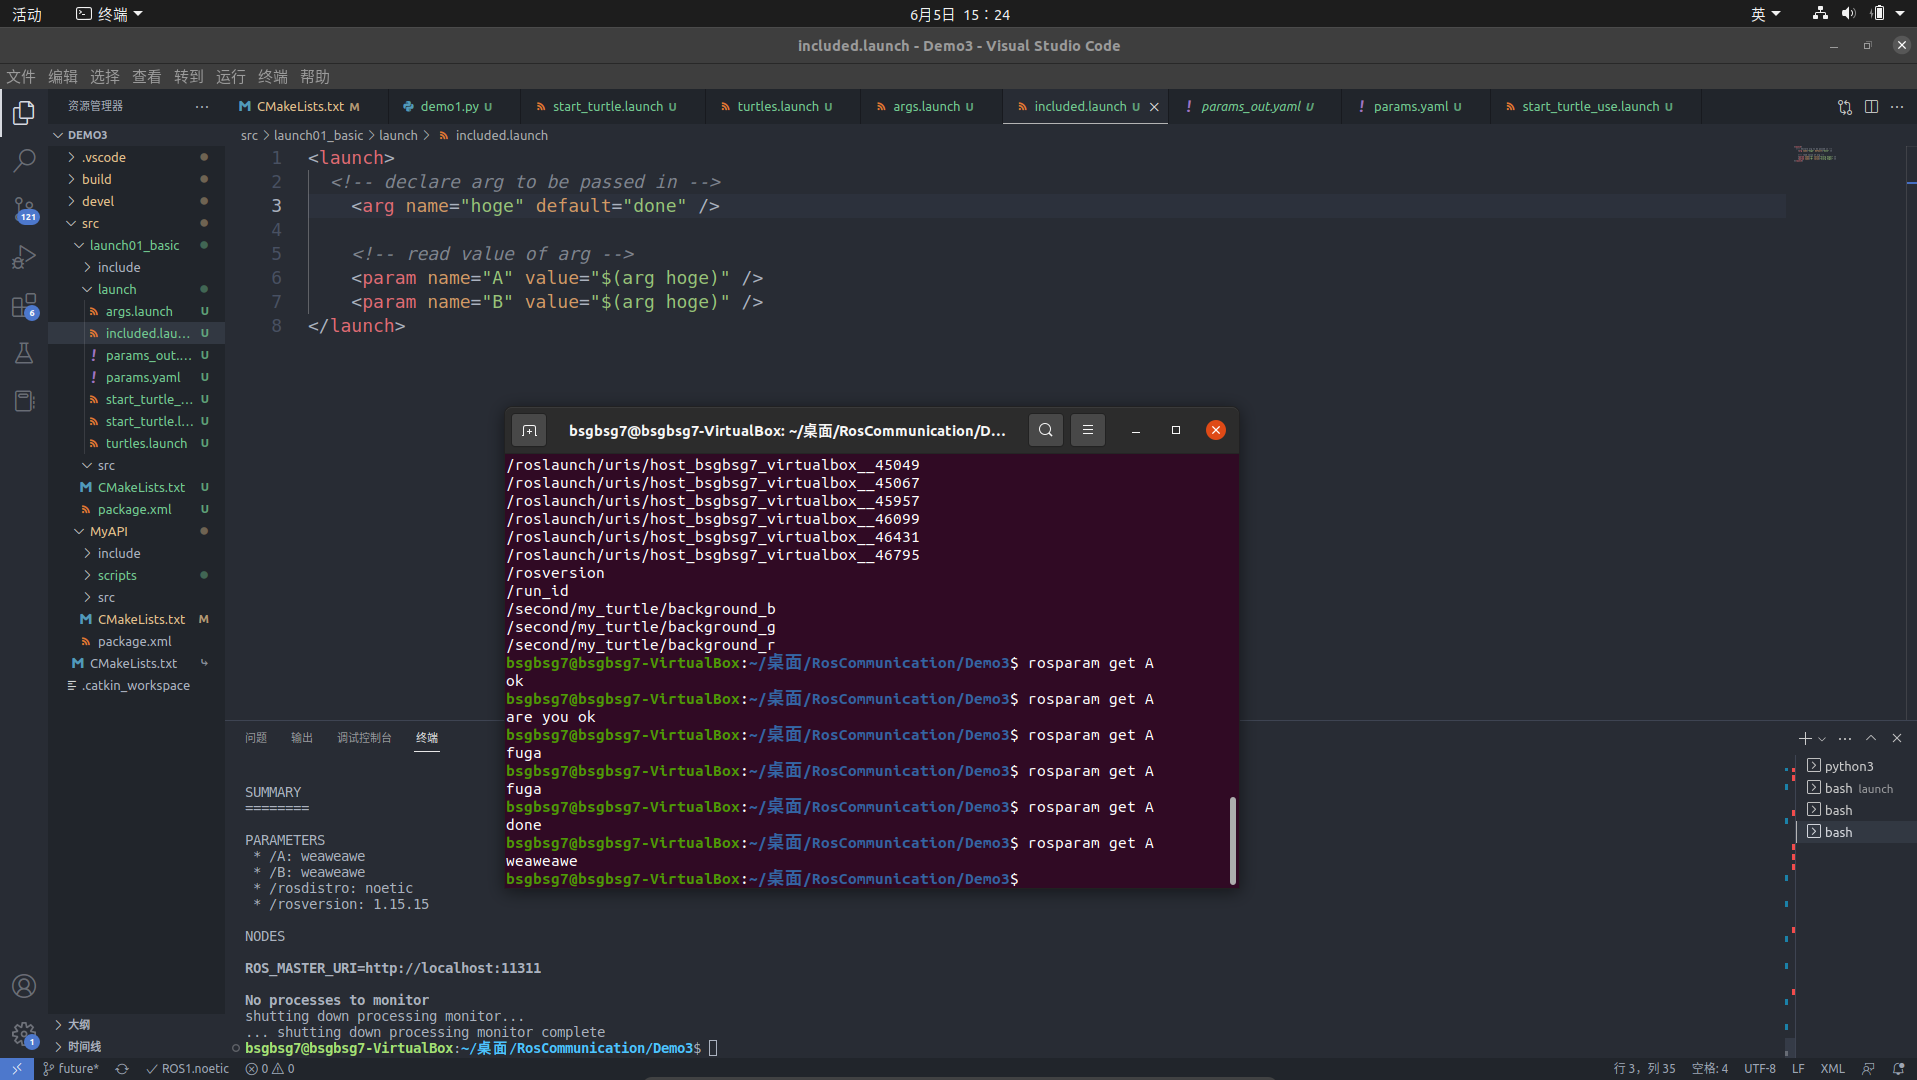Viewport: 1917px width, 1080px height.
Task: Click the editor minimap preview
Action: click(1815, 154)
